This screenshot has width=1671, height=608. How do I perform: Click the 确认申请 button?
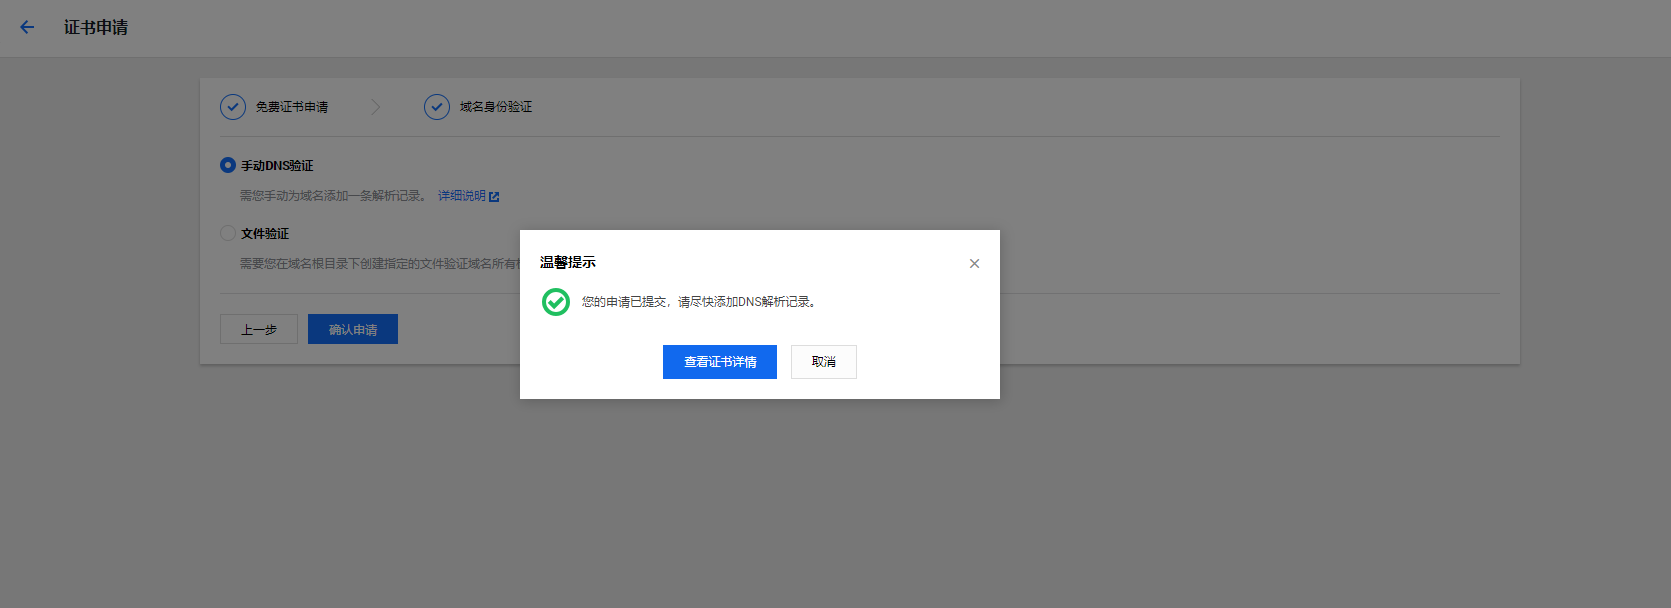click(x=353, y=329)
